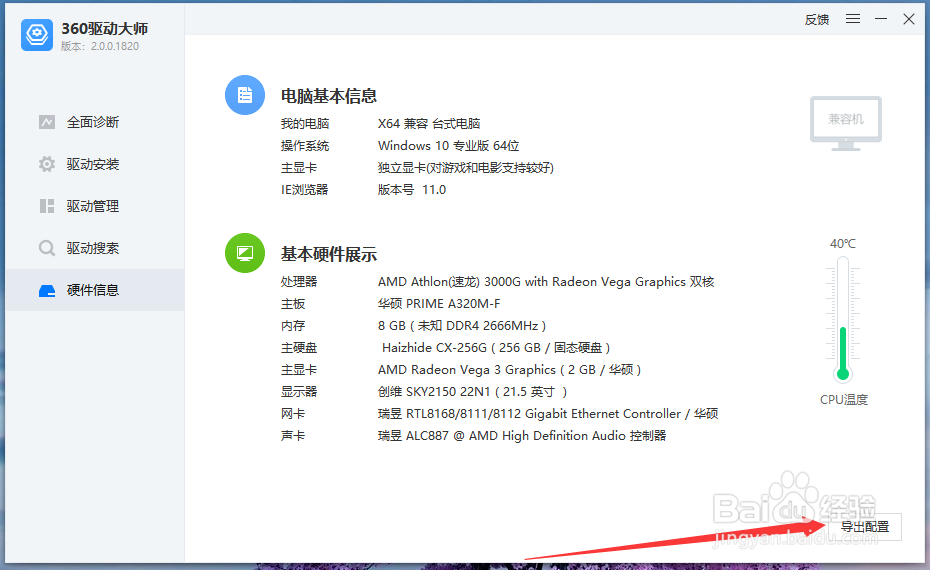Click the 8 GB DDR4 2666MHz memory value
The width and height of the screenshot is (930, 570).
461,326
